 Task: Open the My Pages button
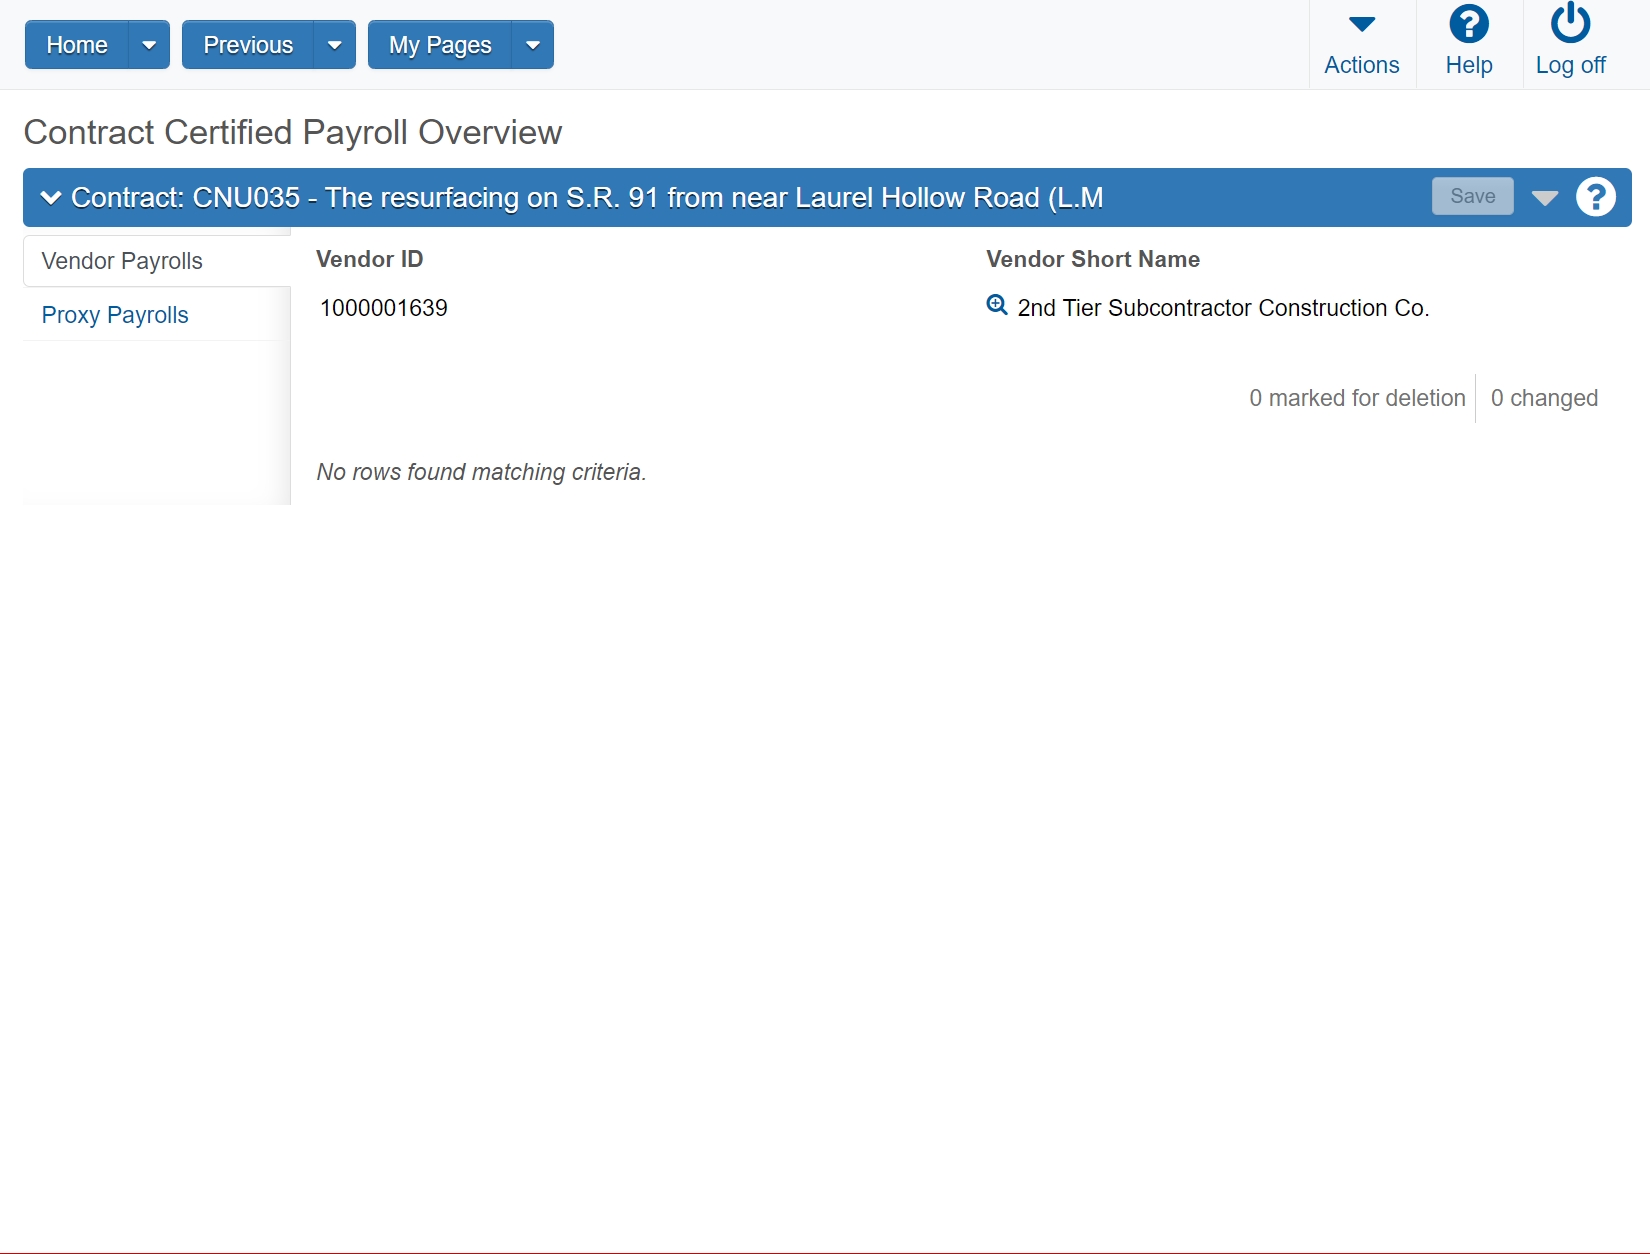pos(440,45)
